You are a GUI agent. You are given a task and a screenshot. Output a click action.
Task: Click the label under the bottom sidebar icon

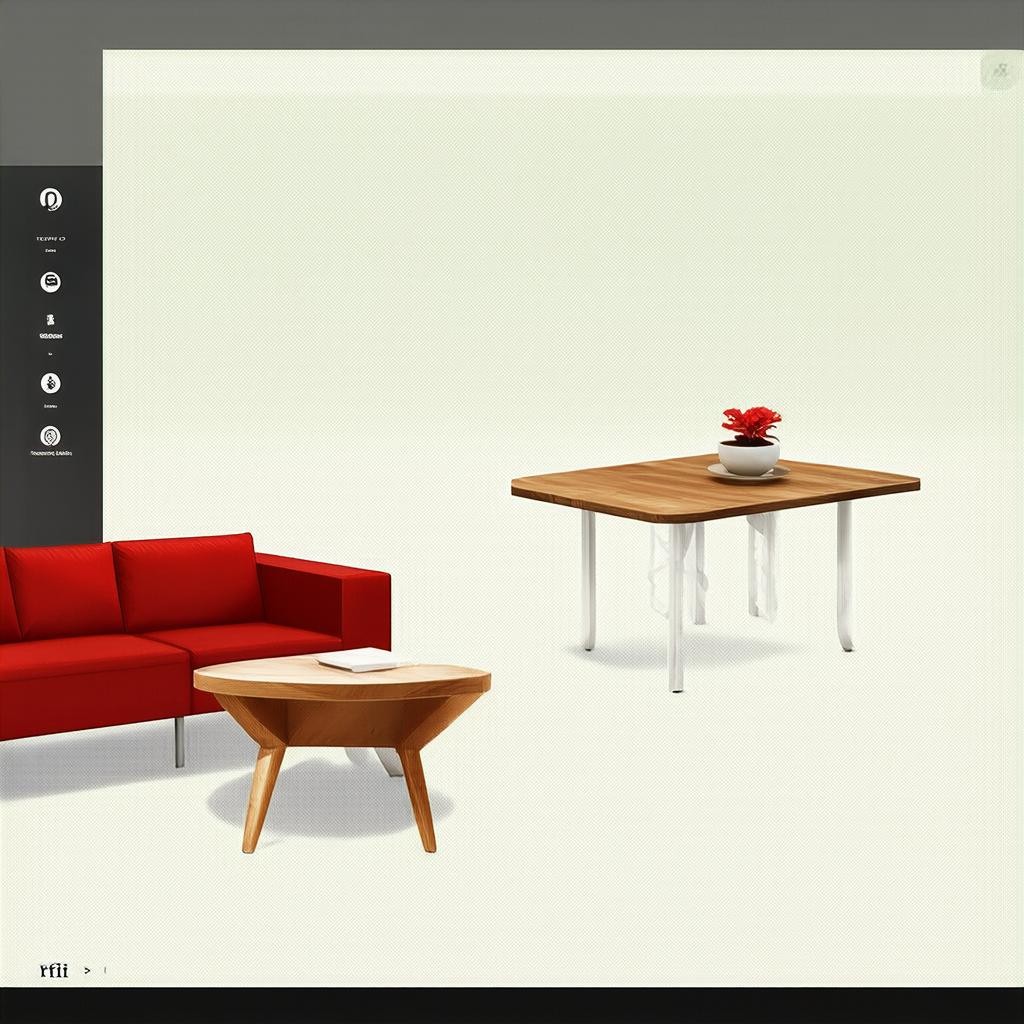(x=50, y=454)
